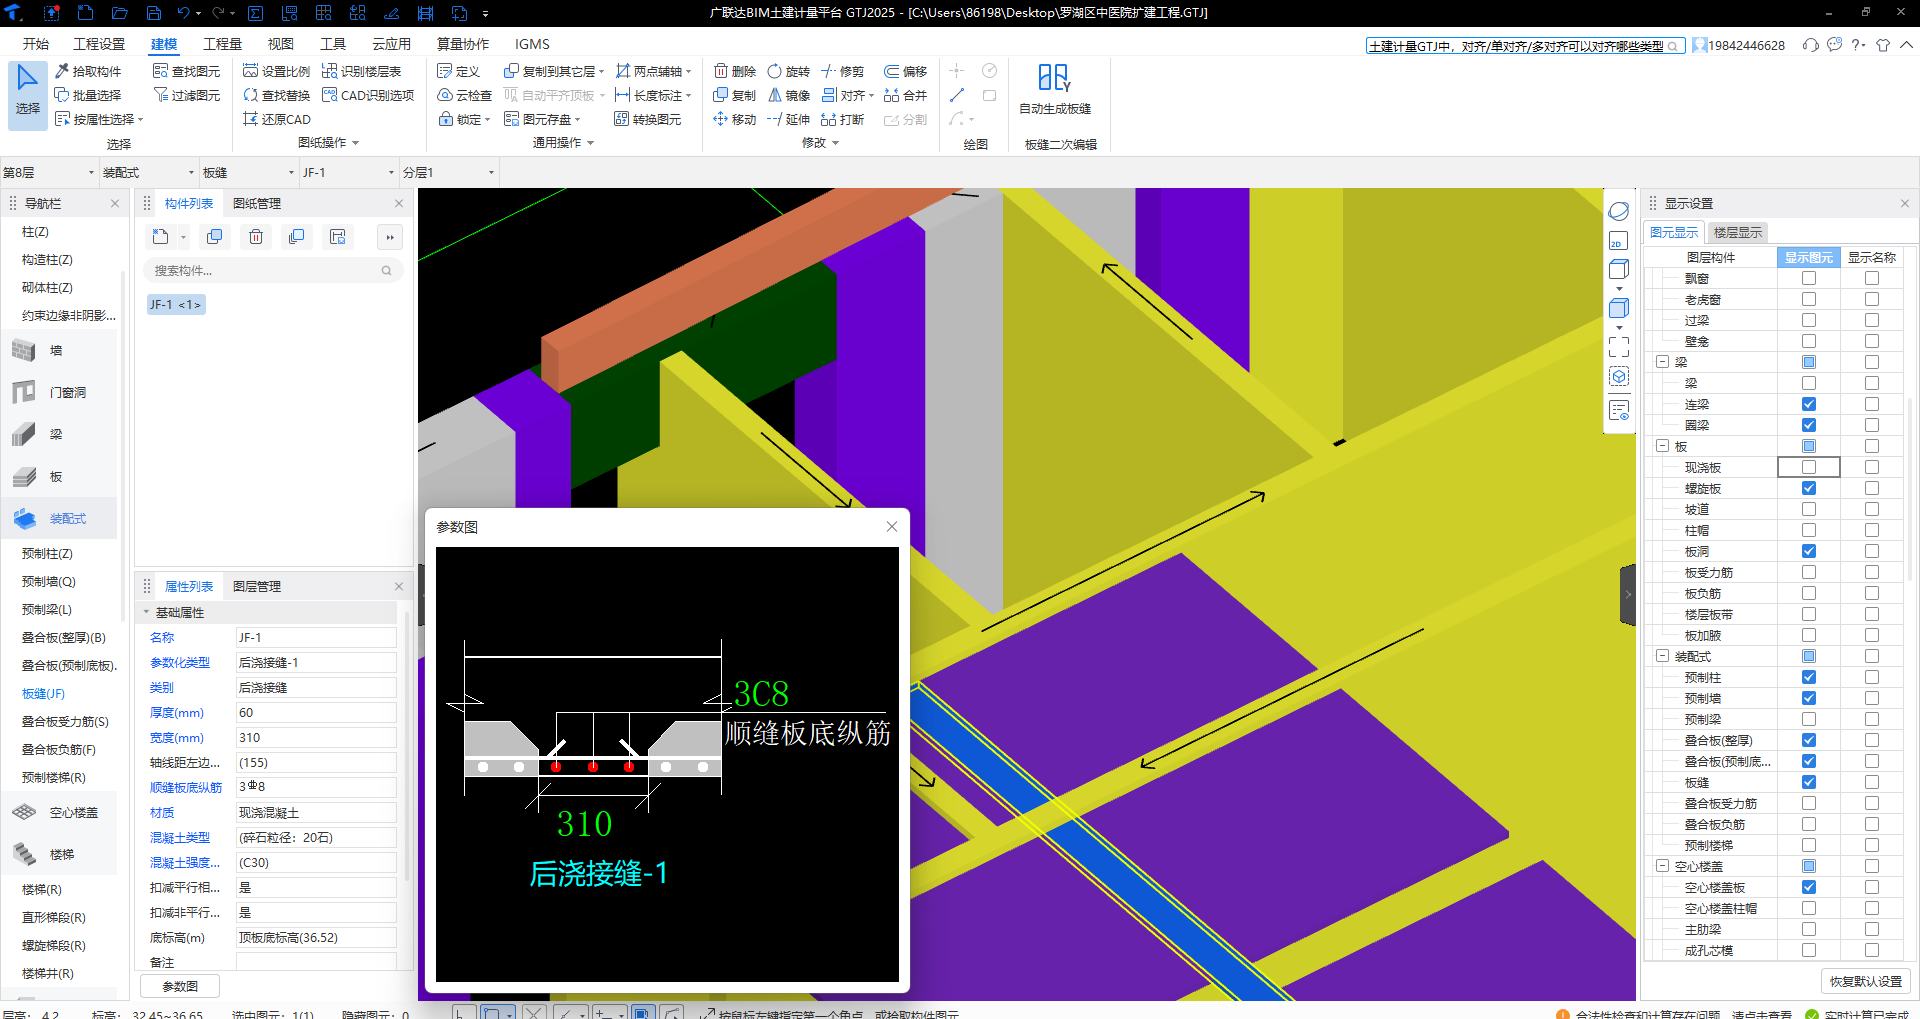The width and height of the screenshot is (1920, 1019).
Task: Open the 视图 ribbon tab
Action: (281, 44)
